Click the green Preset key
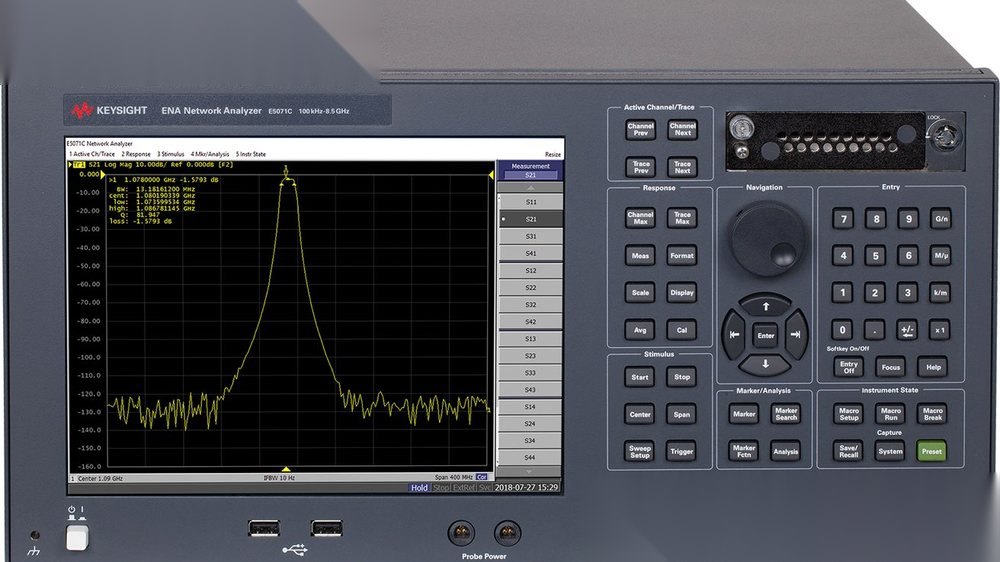The width and height of the screenshot is (1000, 562). point(931,451)
